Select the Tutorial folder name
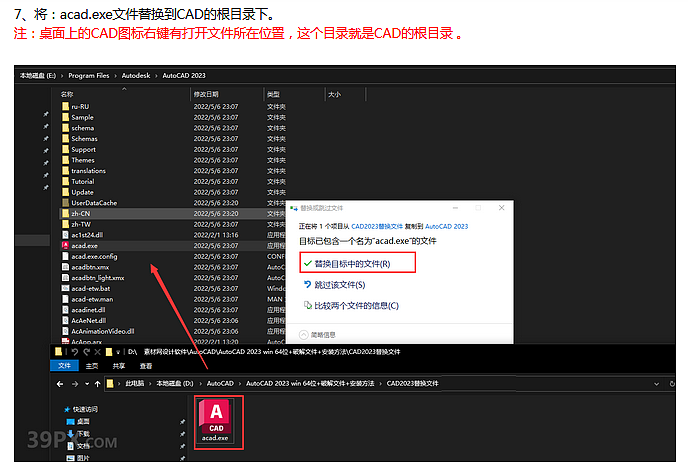 (x=83, y=182)
